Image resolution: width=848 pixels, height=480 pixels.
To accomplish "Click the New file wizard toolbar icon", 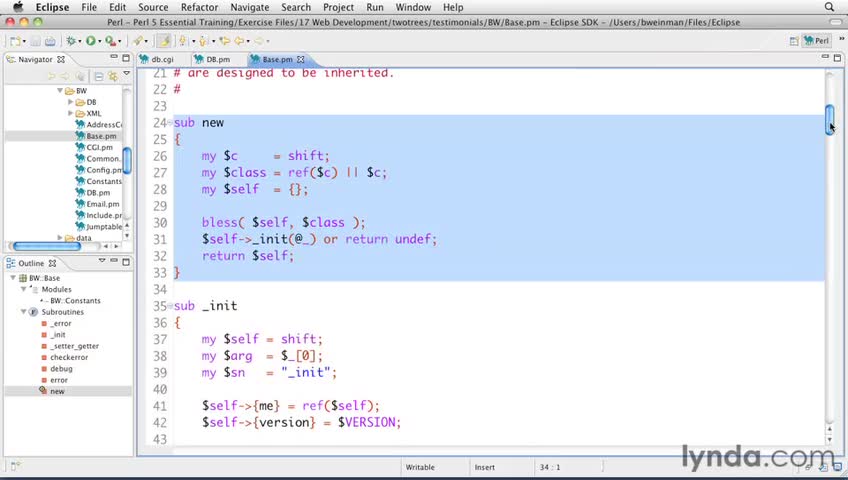I will point(15,41).
